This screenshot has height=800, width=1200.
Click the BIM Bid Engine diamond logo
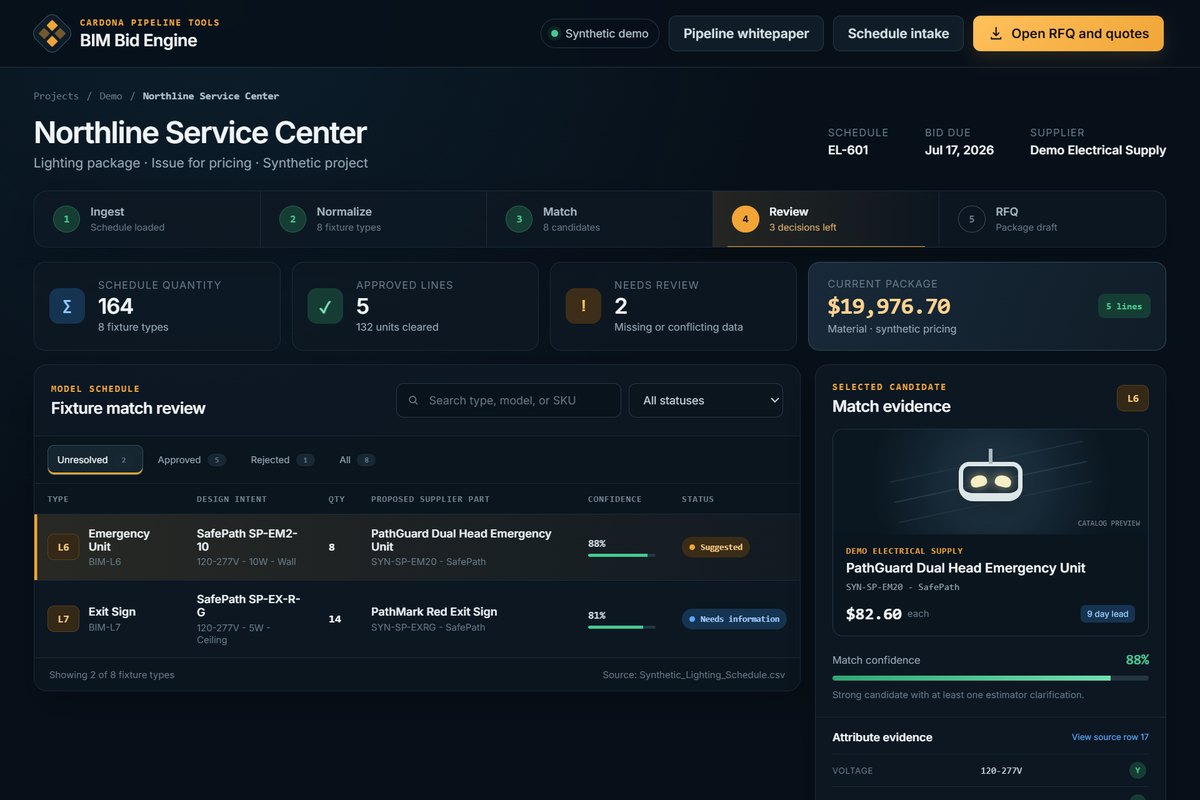pos(52,33)
